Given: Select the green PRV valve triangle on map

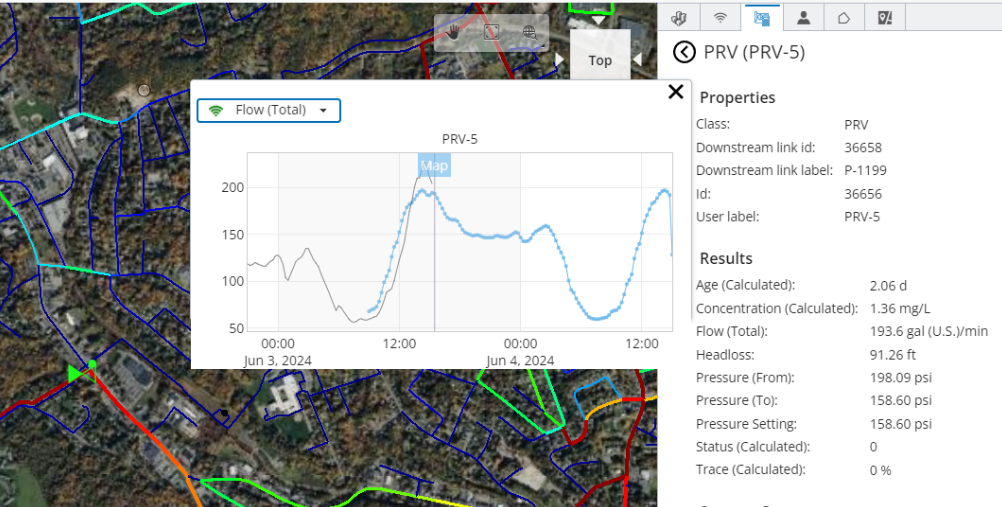Looking at the screenshot, I should tap(76, 374).
